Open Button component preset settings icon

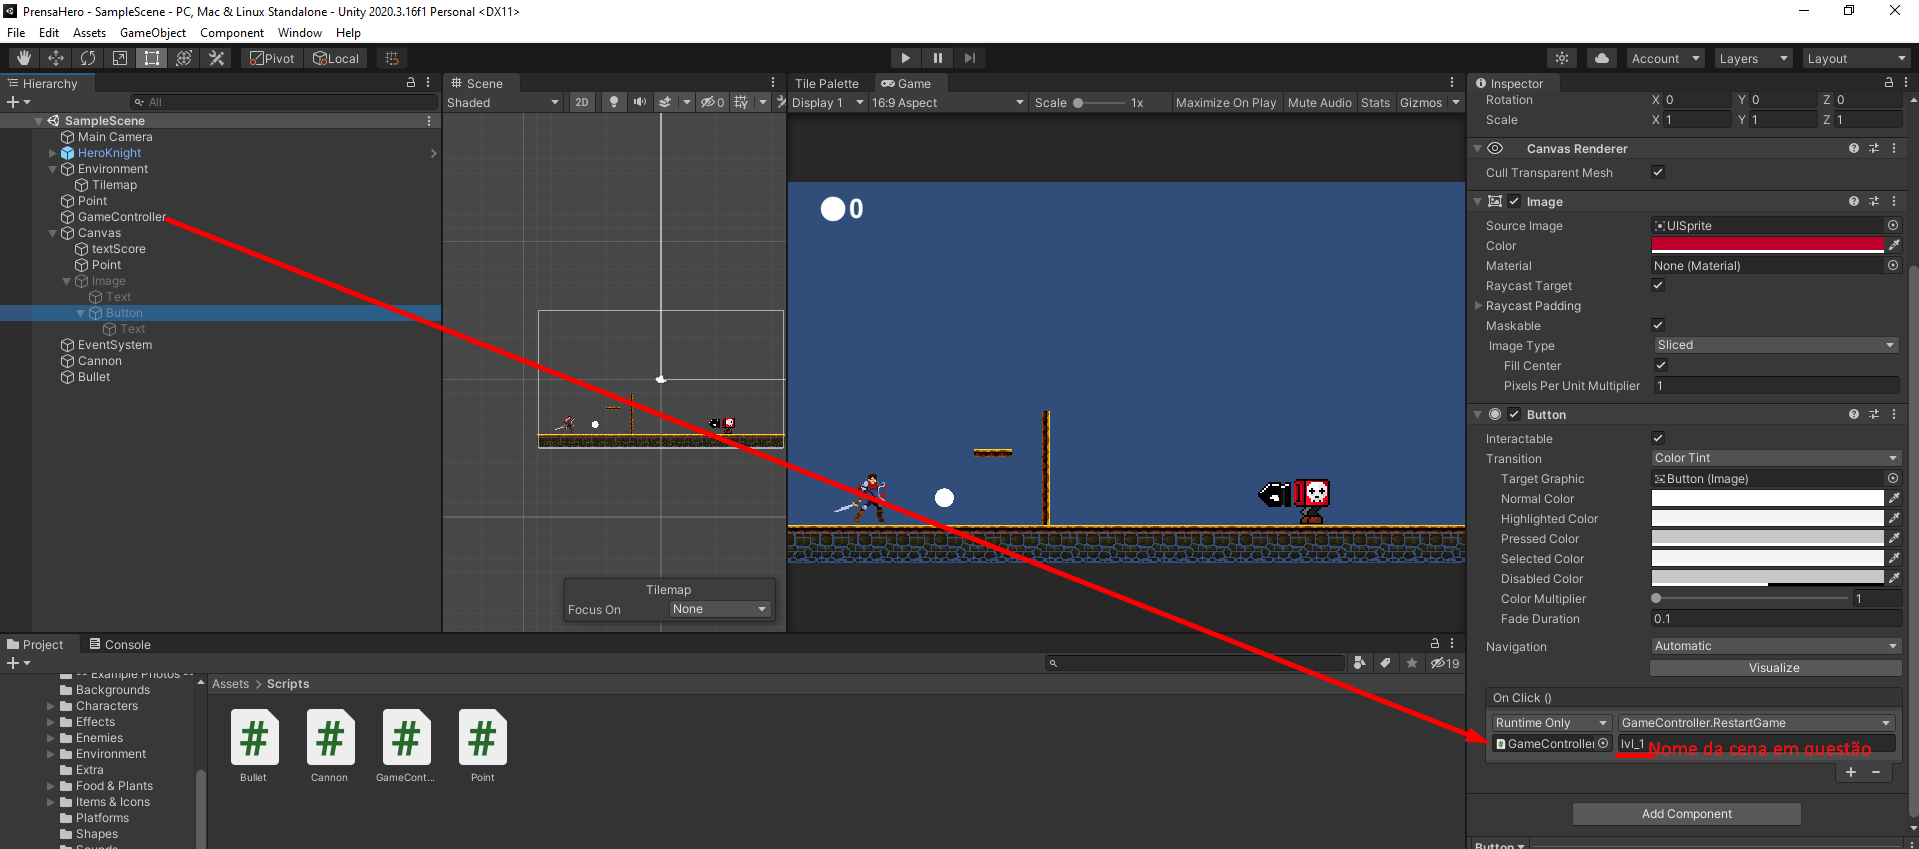(1874, 414)
